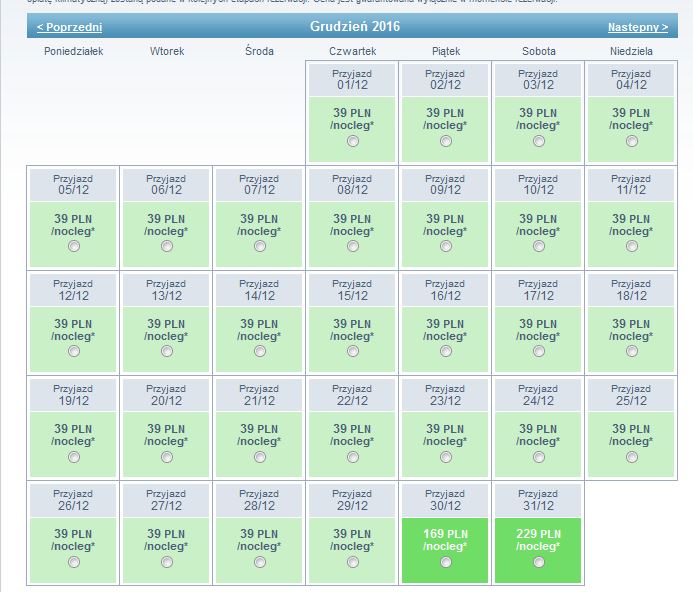Select arrival radio button for 11/12
The width and height of the screenshot is (693, 592).
632,246
